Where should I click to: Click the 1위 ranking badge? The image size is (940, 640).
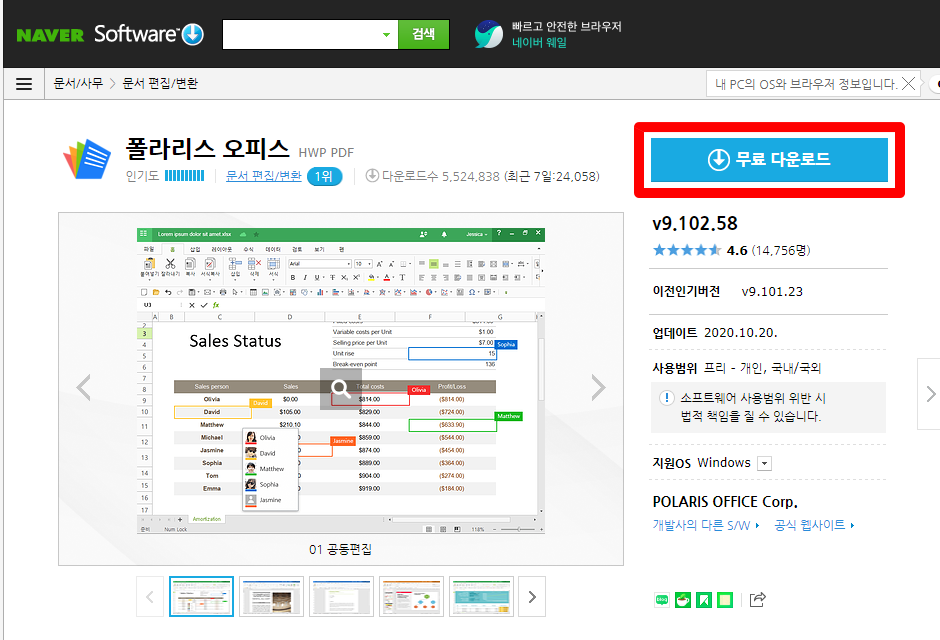[x=324, y=176]
